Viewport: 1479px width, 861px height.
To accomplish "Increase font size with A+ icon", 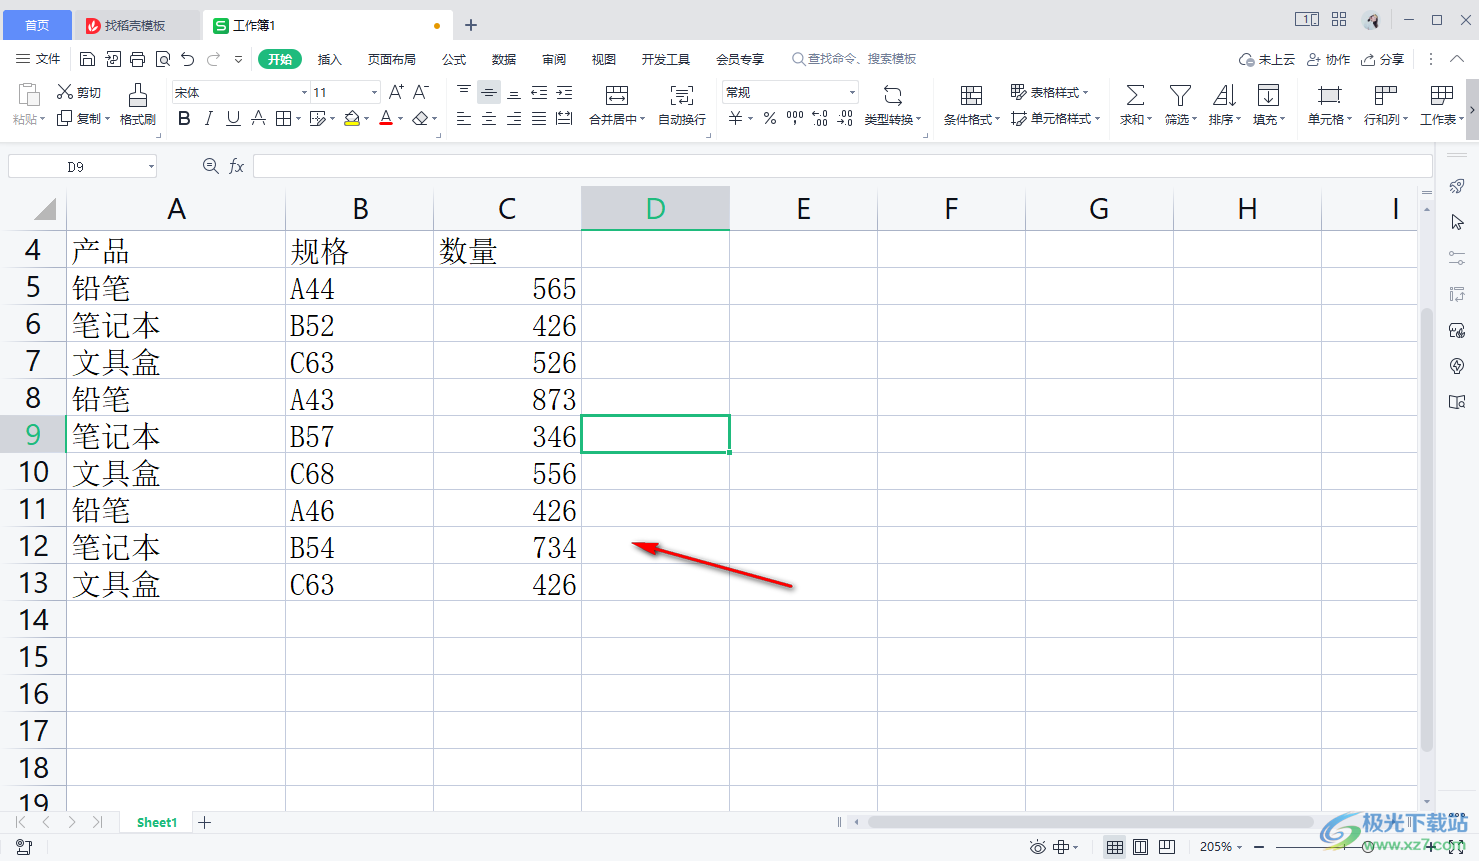I will (x=396, y=92).
